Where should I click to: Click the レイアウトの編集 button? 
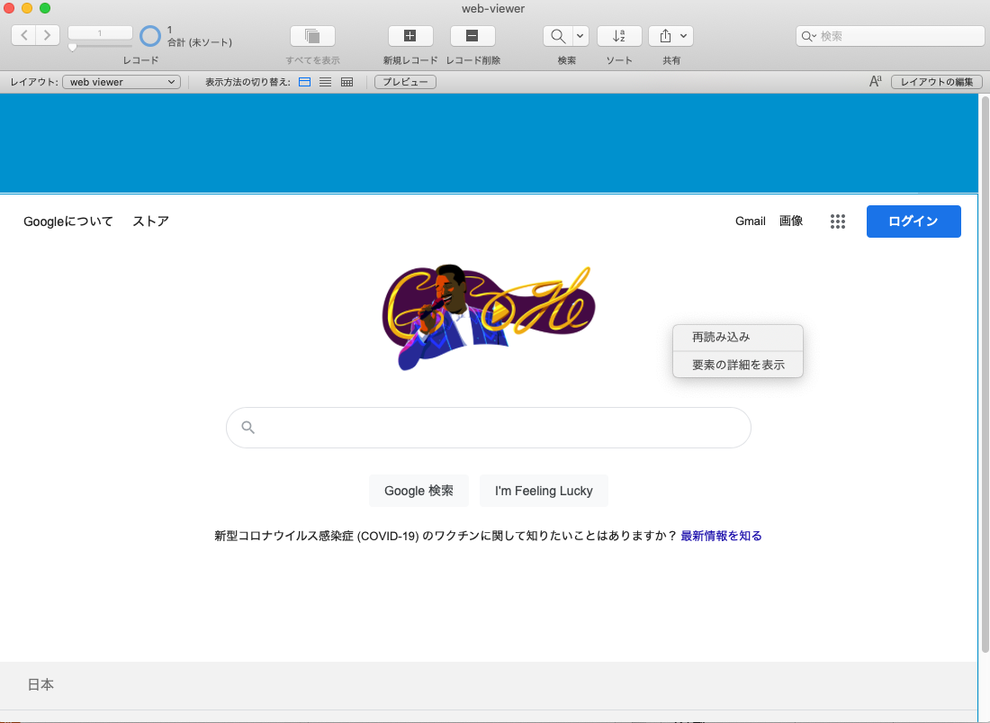937,82
